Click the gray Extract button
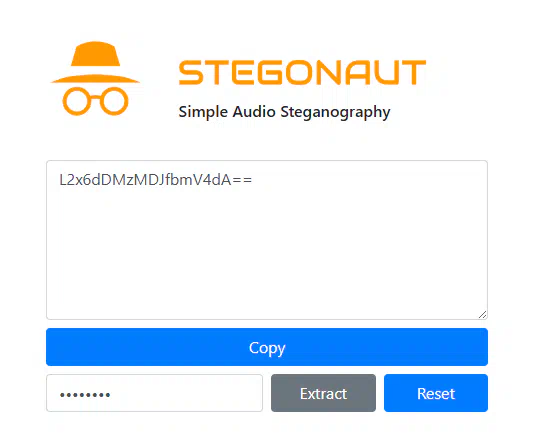 (323, 393)
